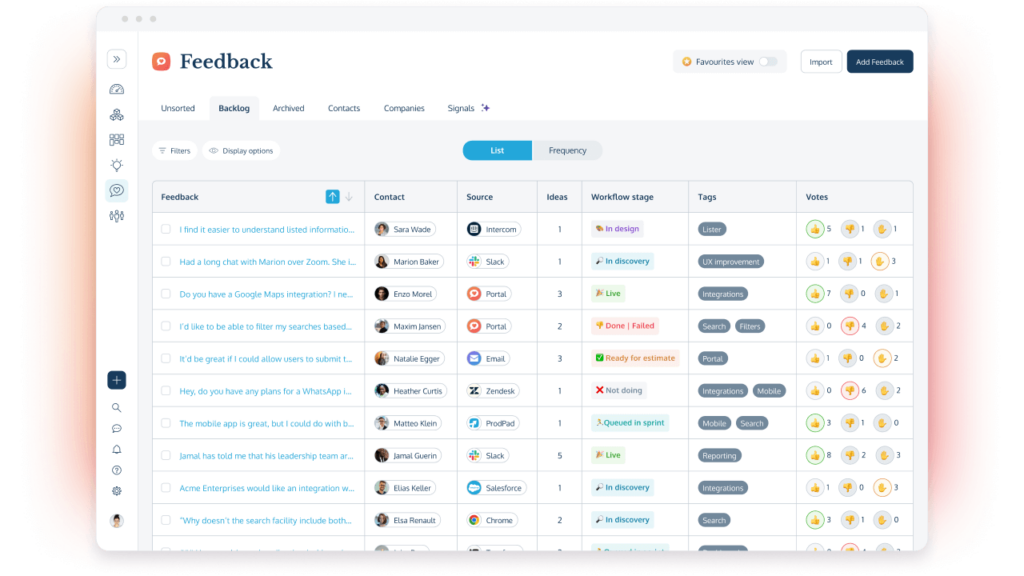Click the Reporting tag
Viewport: 1024px width, 576px height.
pyautogui.click(x=719, y=455)
